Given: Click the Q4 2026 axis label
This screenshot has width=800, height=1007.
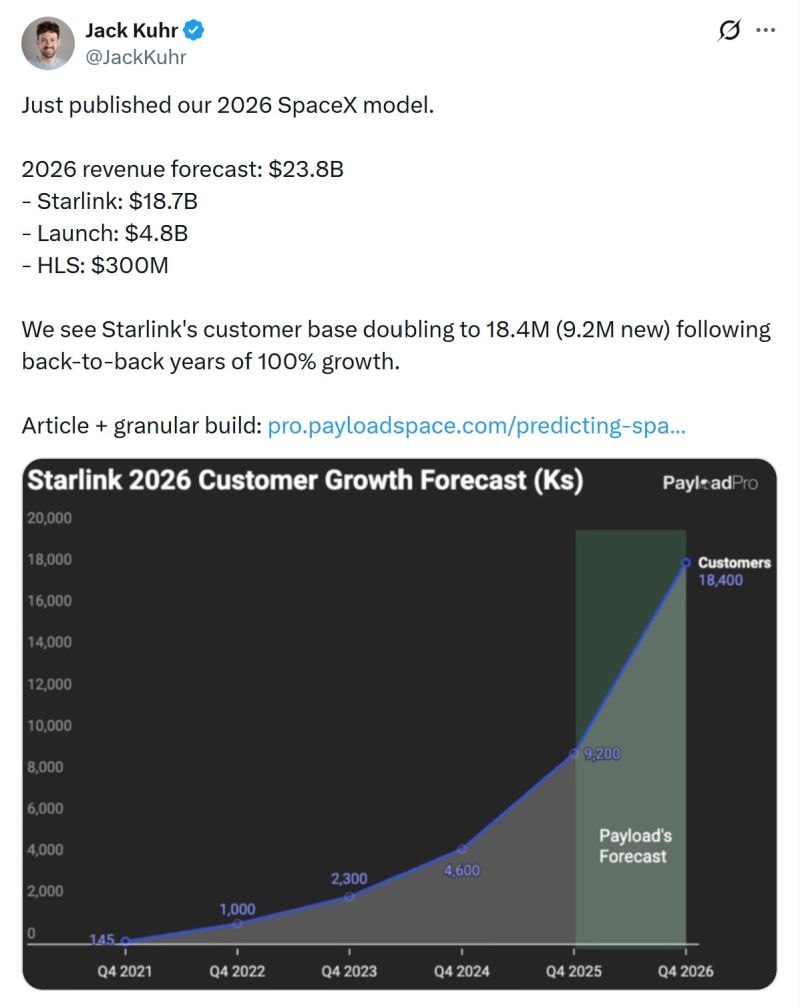Looking at the screenshot, I should pyautogui.click(x=687, y=970).
